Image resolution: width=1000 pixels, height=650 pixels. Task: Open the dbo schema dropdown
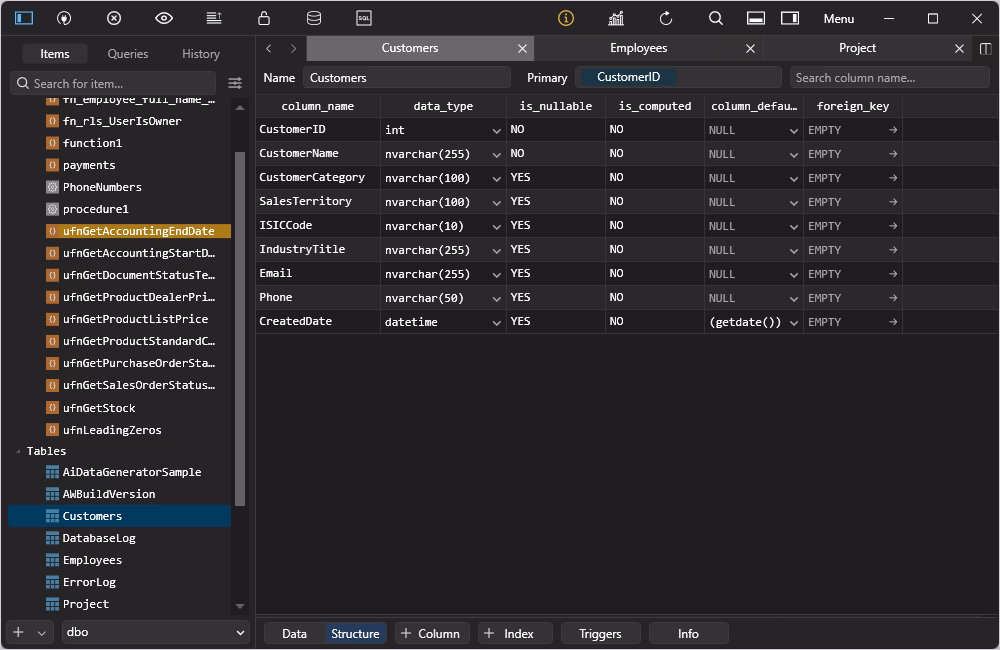pos(155,632)
